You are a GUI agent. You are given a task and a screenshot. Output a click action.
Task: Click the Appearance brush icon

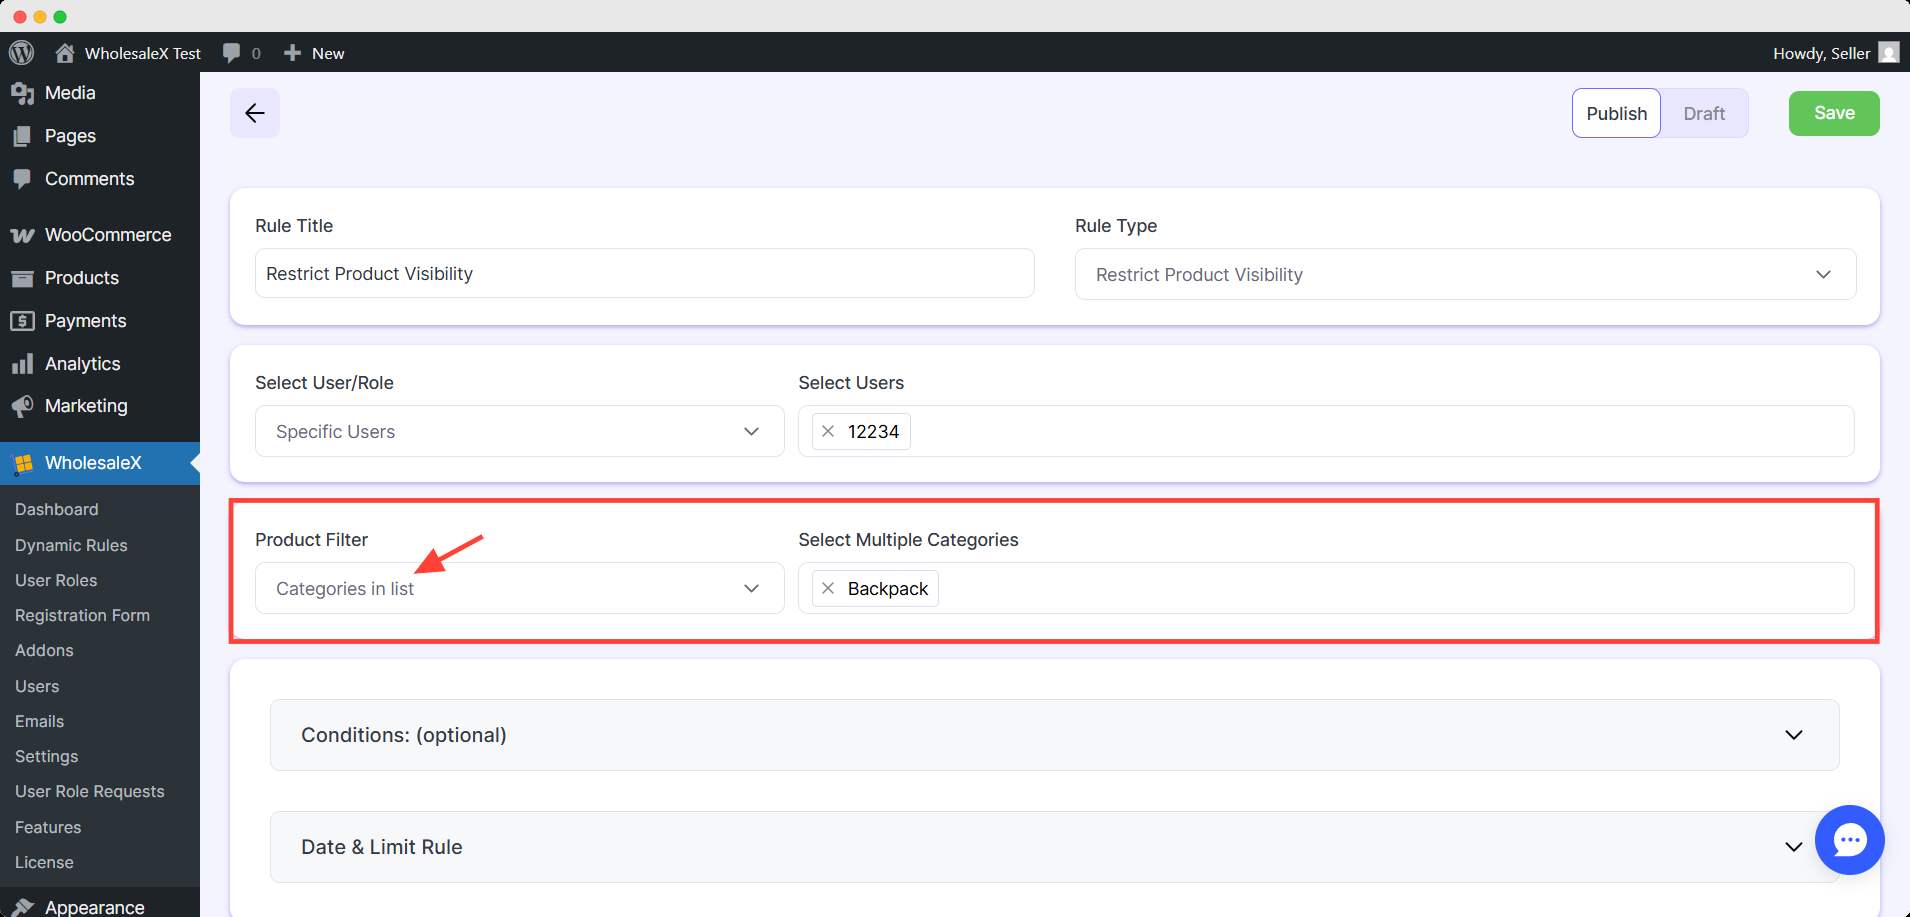[22, 907]
